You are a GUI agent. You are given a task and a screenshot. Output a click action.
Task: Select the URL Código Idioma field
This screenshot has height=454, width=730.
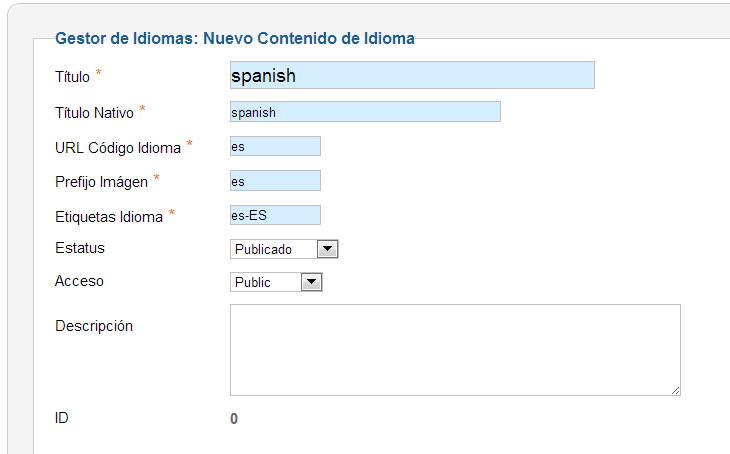275,146
